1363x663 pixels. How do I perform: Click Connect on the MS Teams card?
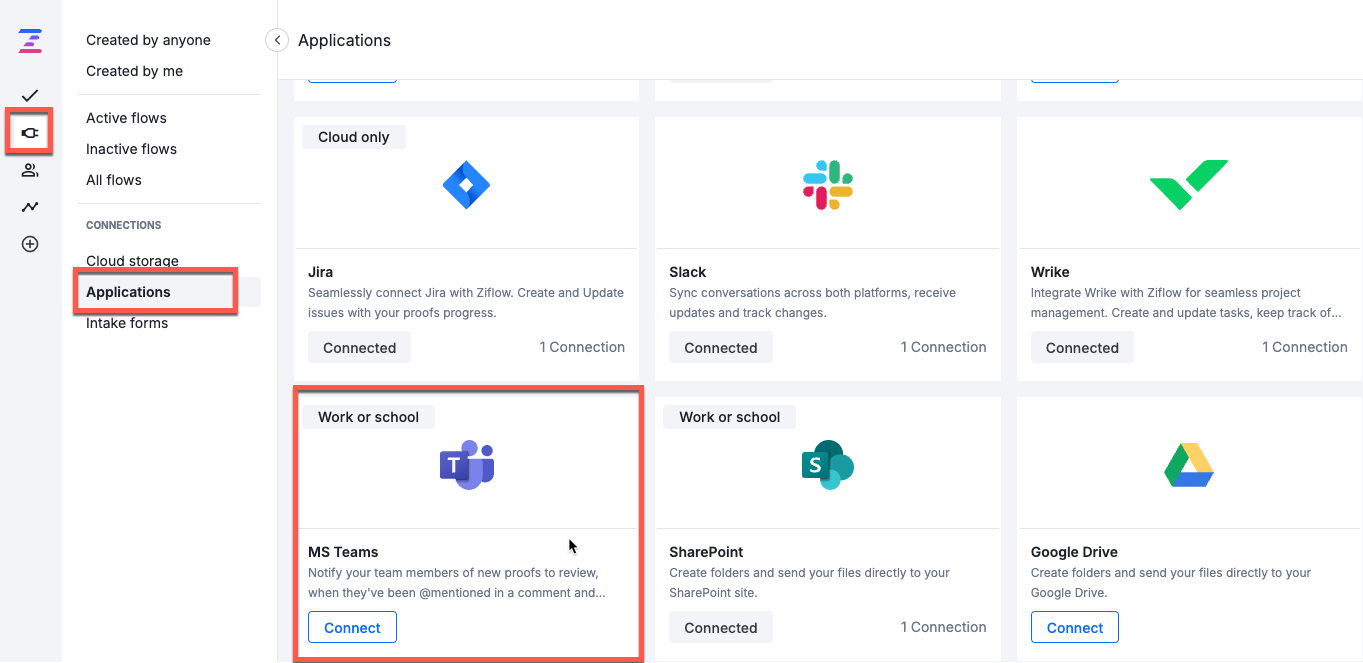[x=352, y=627]
